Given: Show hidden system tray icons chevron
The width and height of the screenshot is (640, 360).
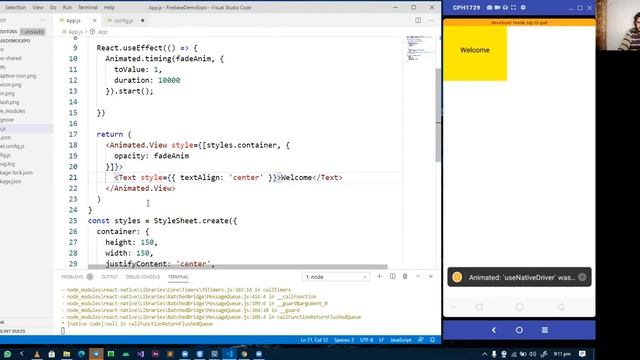Looking at the screenshot, I should coord(484,354).
